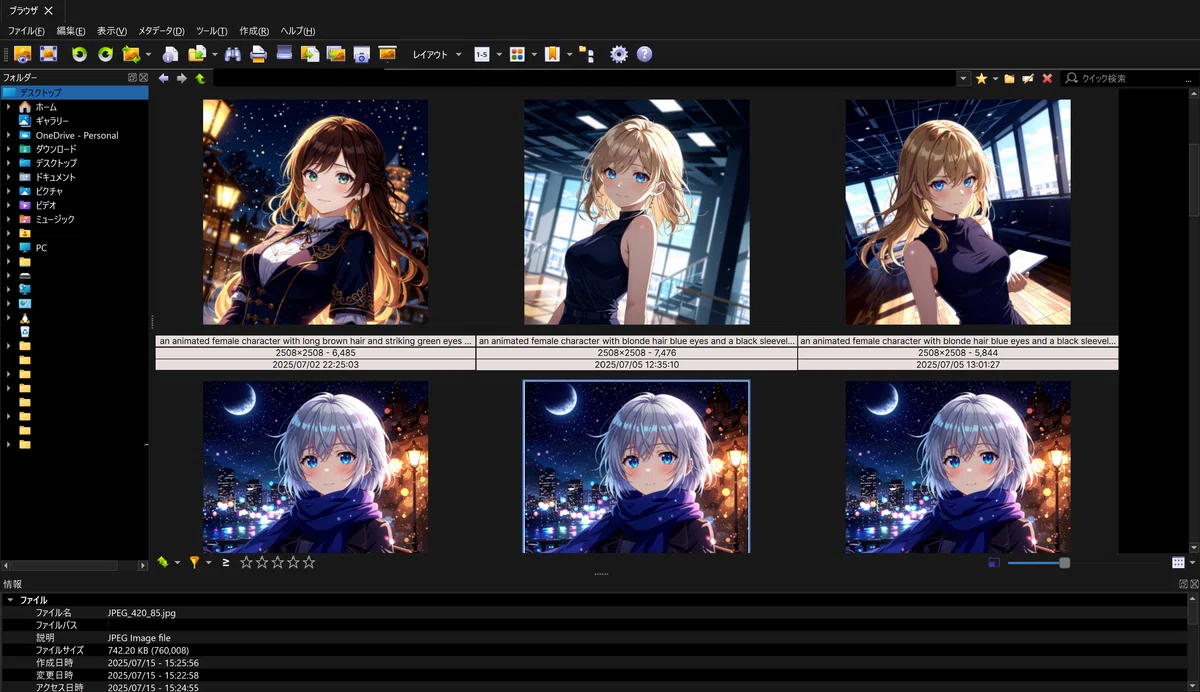Create new folder icon near address bar
Image resolution: width=1200 pixels, height=692 pixels.
click(x=1009, y=78)
